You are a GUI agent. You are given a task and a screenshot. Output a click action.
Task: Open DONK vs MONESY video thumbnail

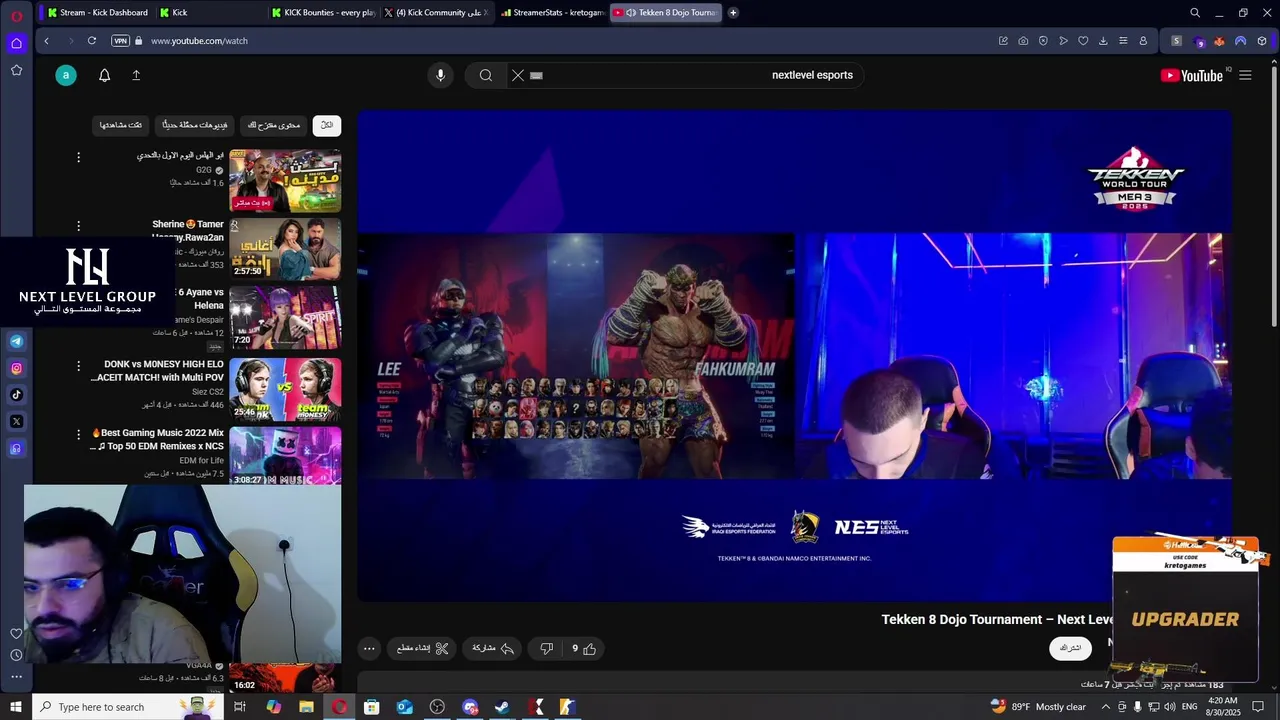[x=285, y=388]
